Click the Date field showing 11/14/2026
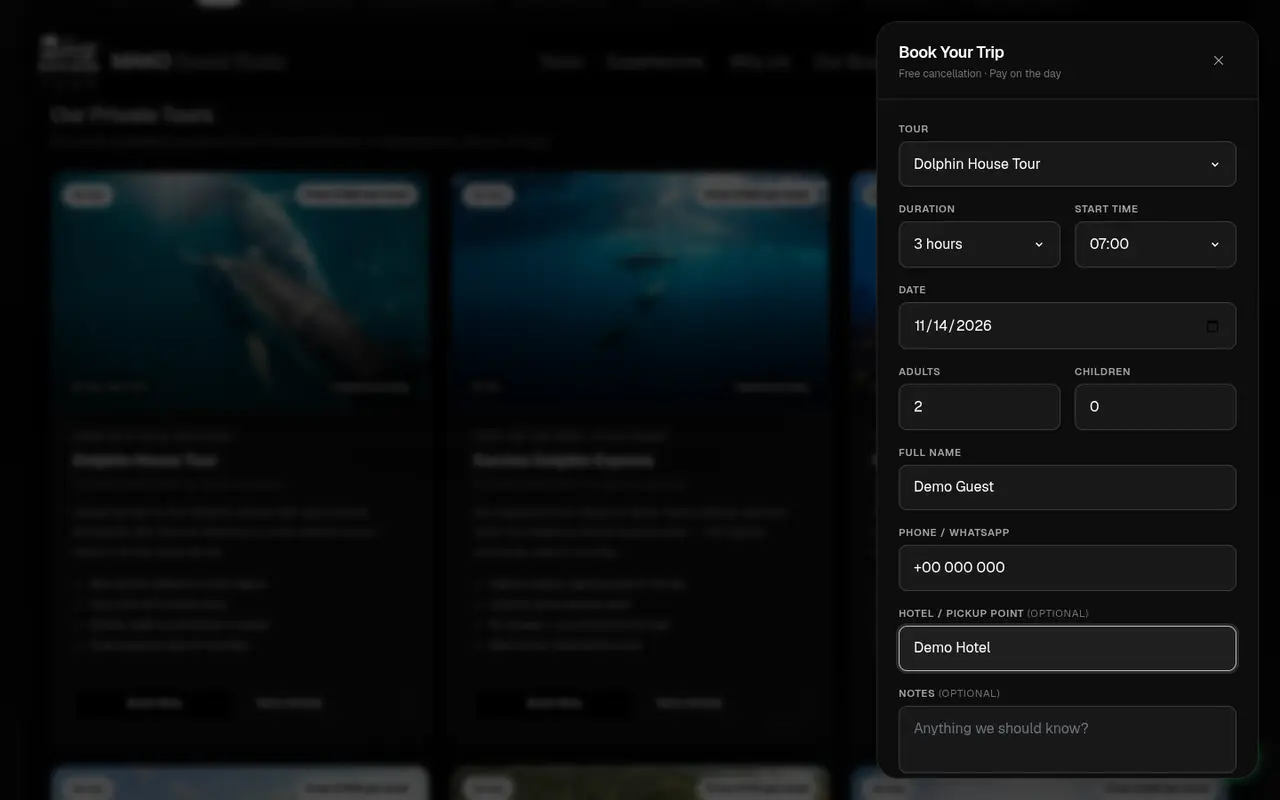The image size is (1280, 800). 1067,326
